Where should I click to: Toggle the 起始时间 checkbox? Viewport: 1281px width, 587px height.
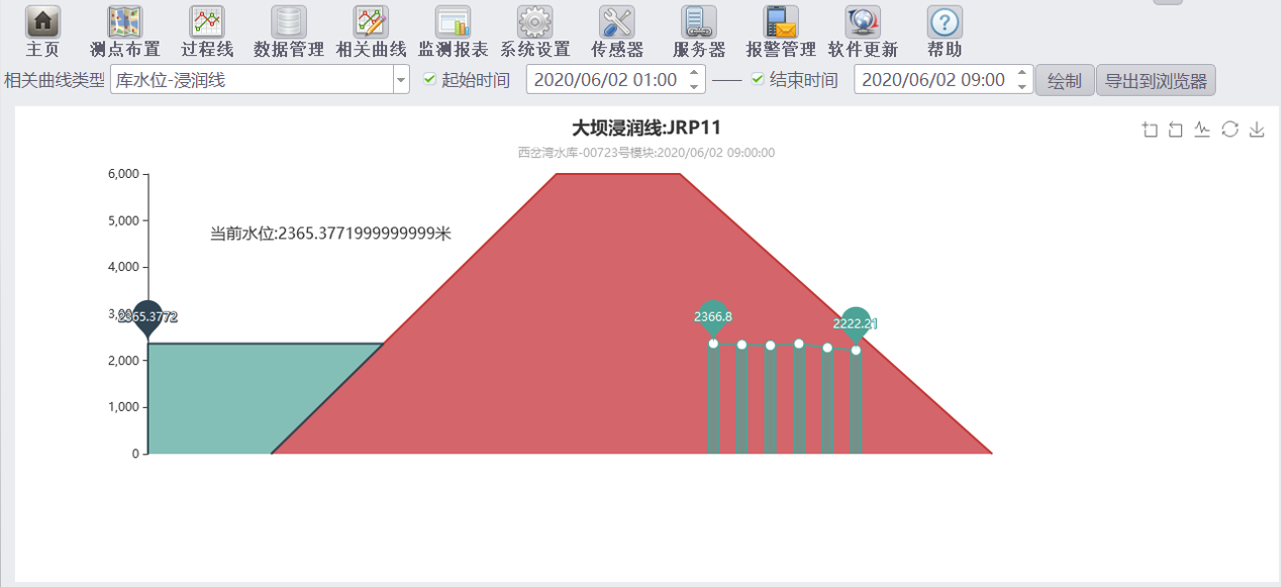[x=429, y=79]
